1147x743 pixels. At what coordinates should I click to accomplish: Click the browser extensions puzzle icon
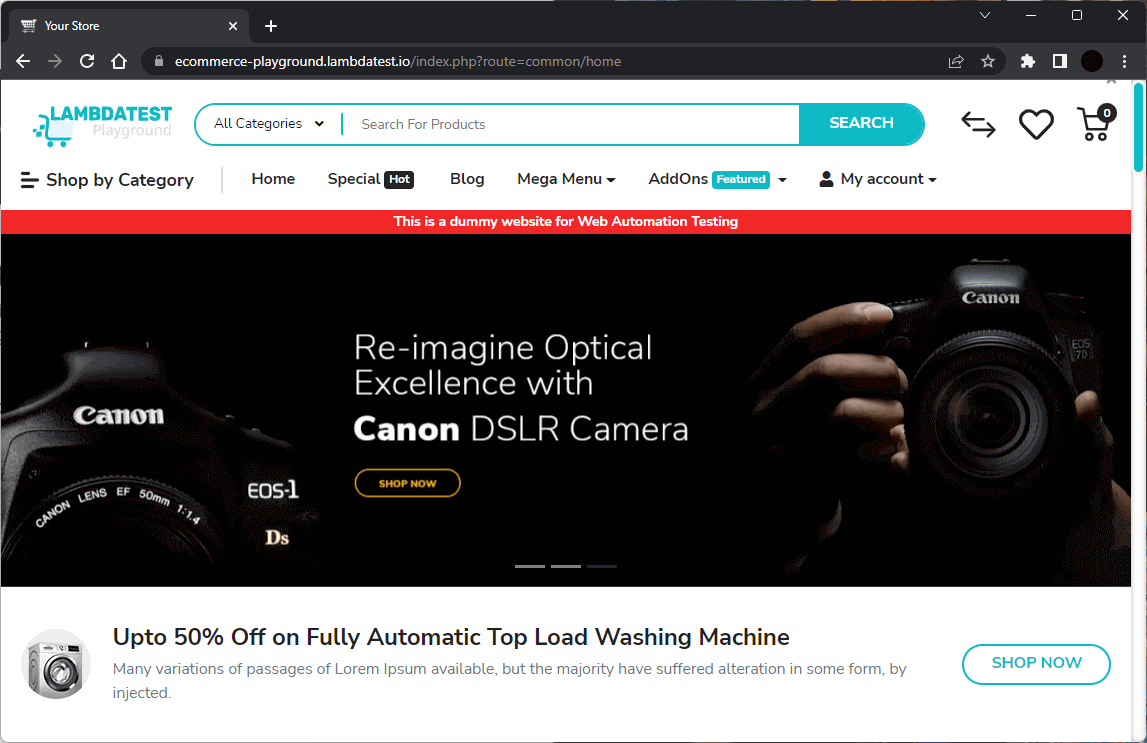[1027, 61]
